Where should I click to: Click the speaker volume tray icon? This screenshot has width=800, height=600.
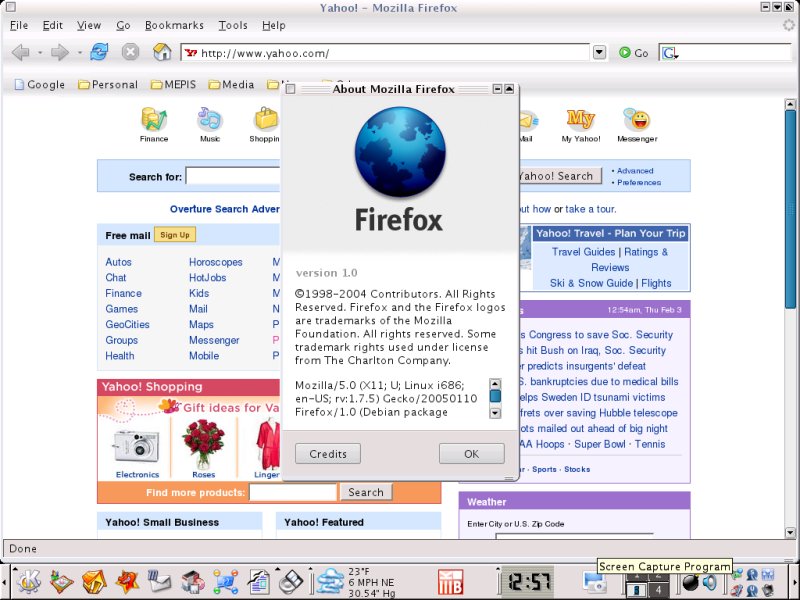[x=710, y=583]
